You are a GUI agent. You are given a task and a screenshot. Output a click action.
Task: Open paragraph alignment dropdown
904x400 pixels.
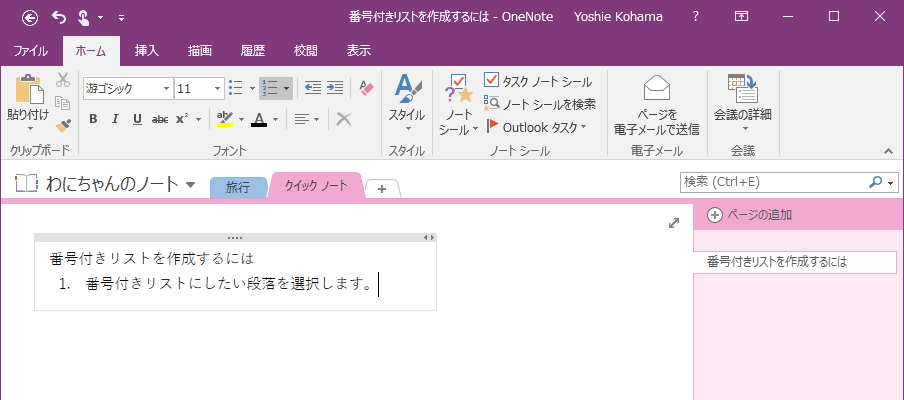click(307, 119)
